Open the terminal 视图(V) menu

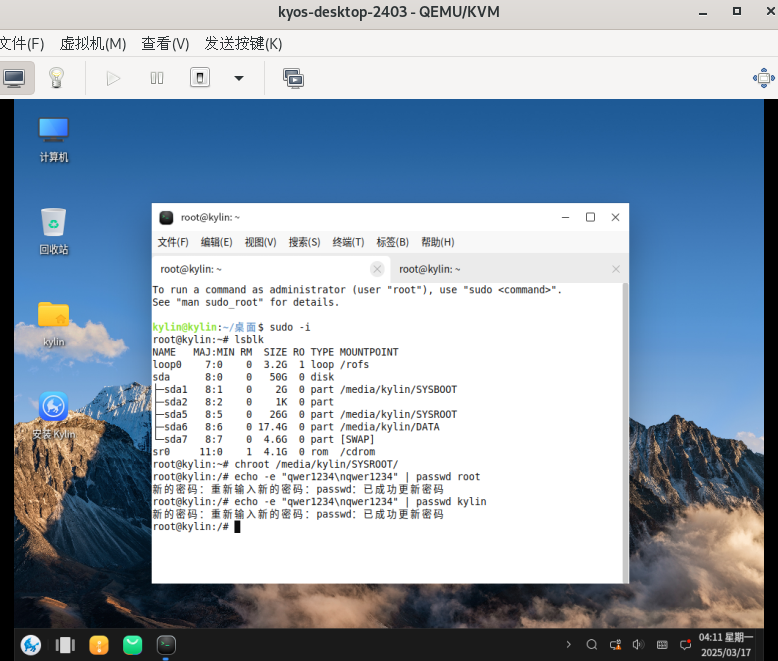260,242
